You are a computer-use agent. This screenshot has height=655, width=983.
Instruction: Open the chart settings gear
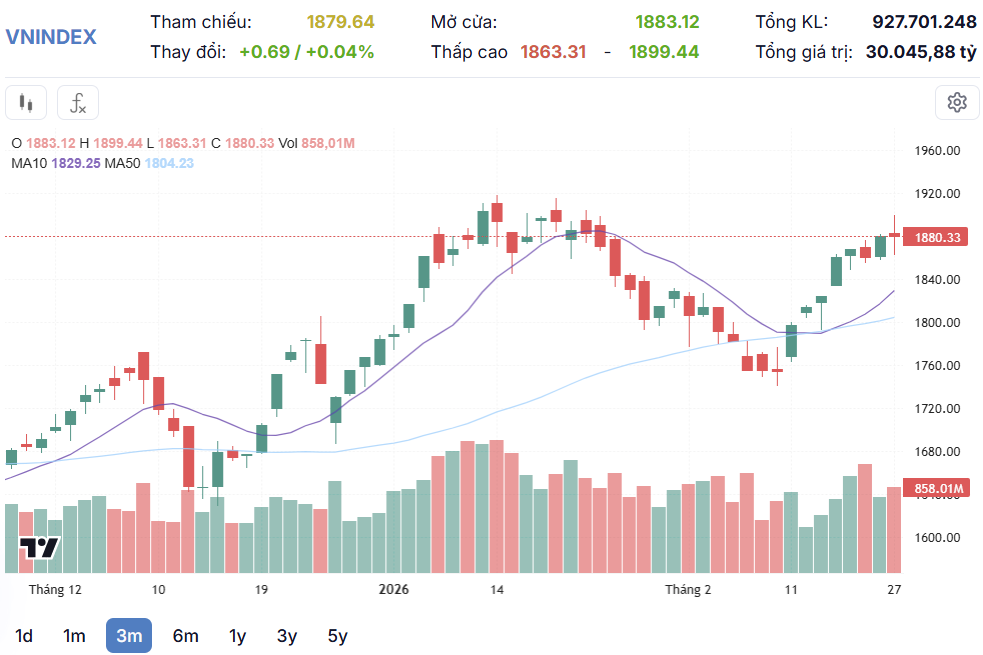[x=956, y=103]
